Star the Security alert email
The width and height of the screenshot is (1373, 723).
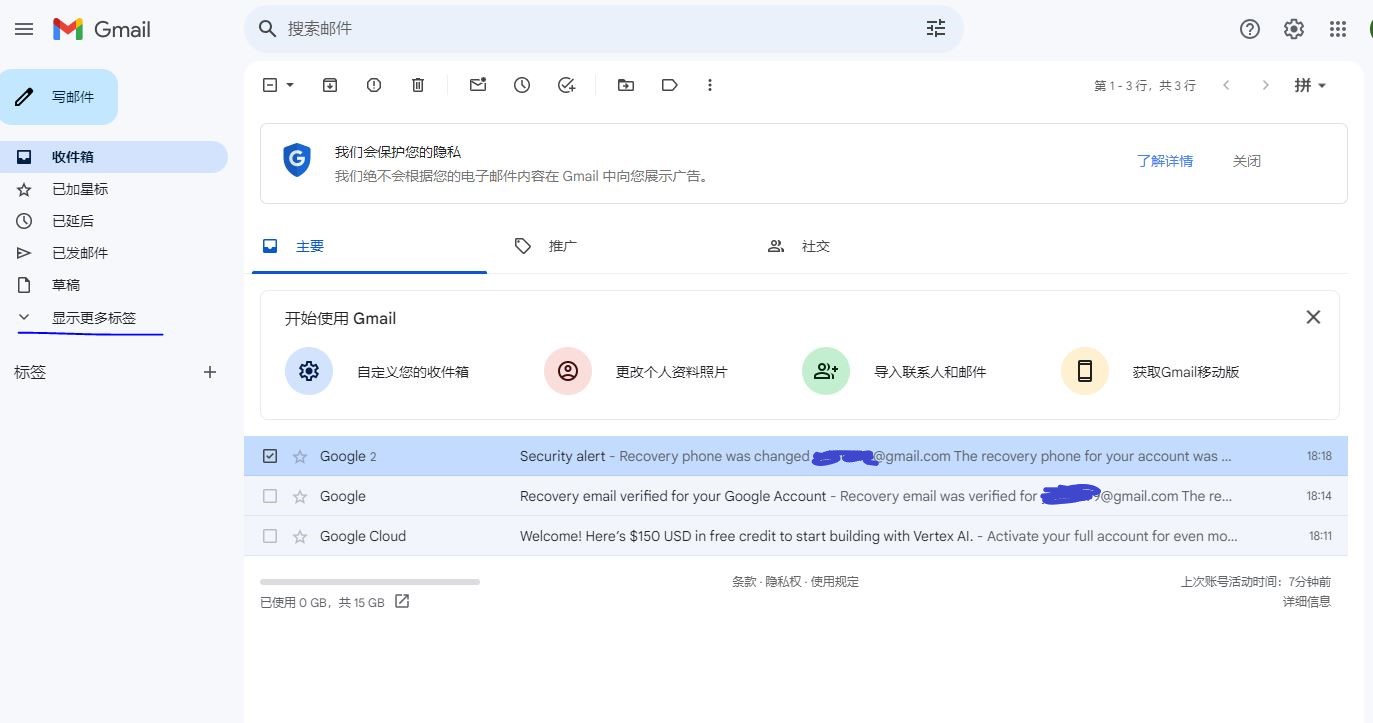300,456
